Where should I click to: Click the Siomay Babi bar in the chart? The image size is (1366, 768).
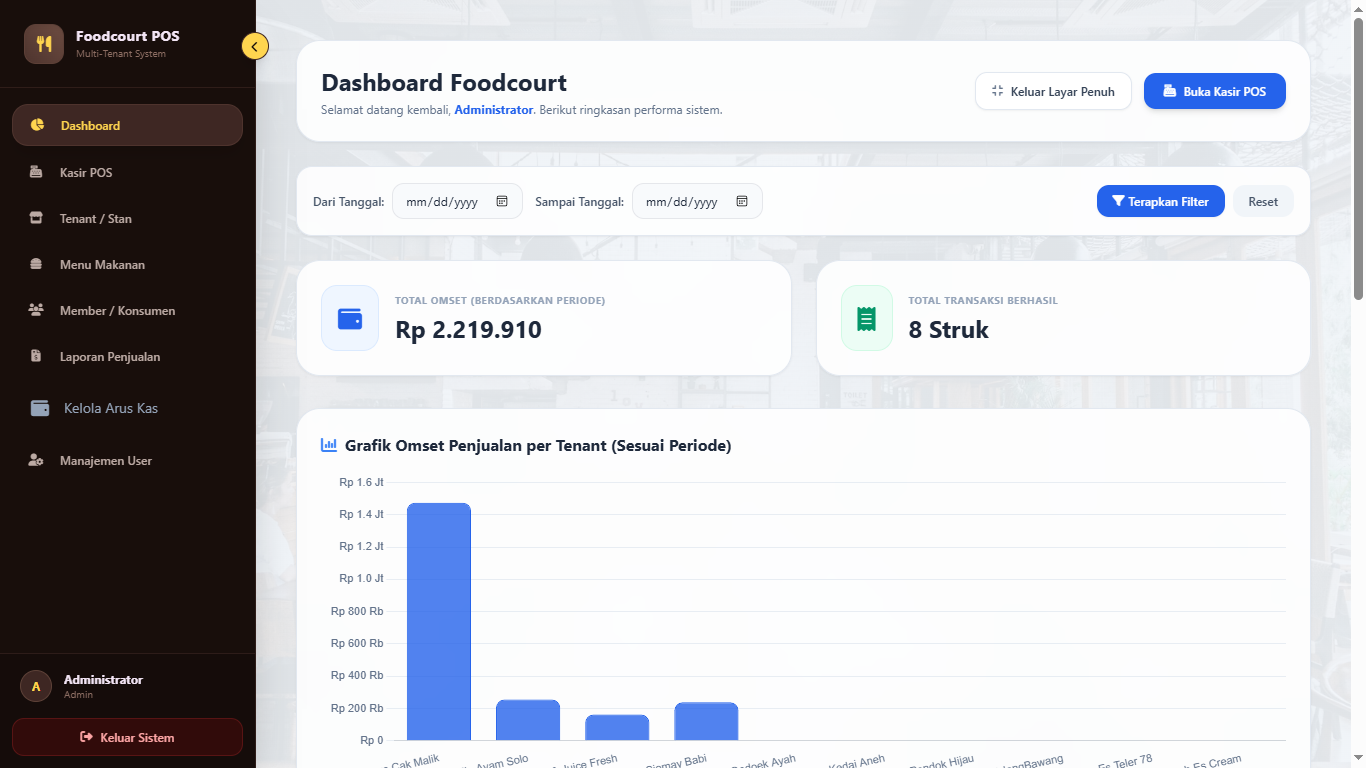[x=706, y=722]
